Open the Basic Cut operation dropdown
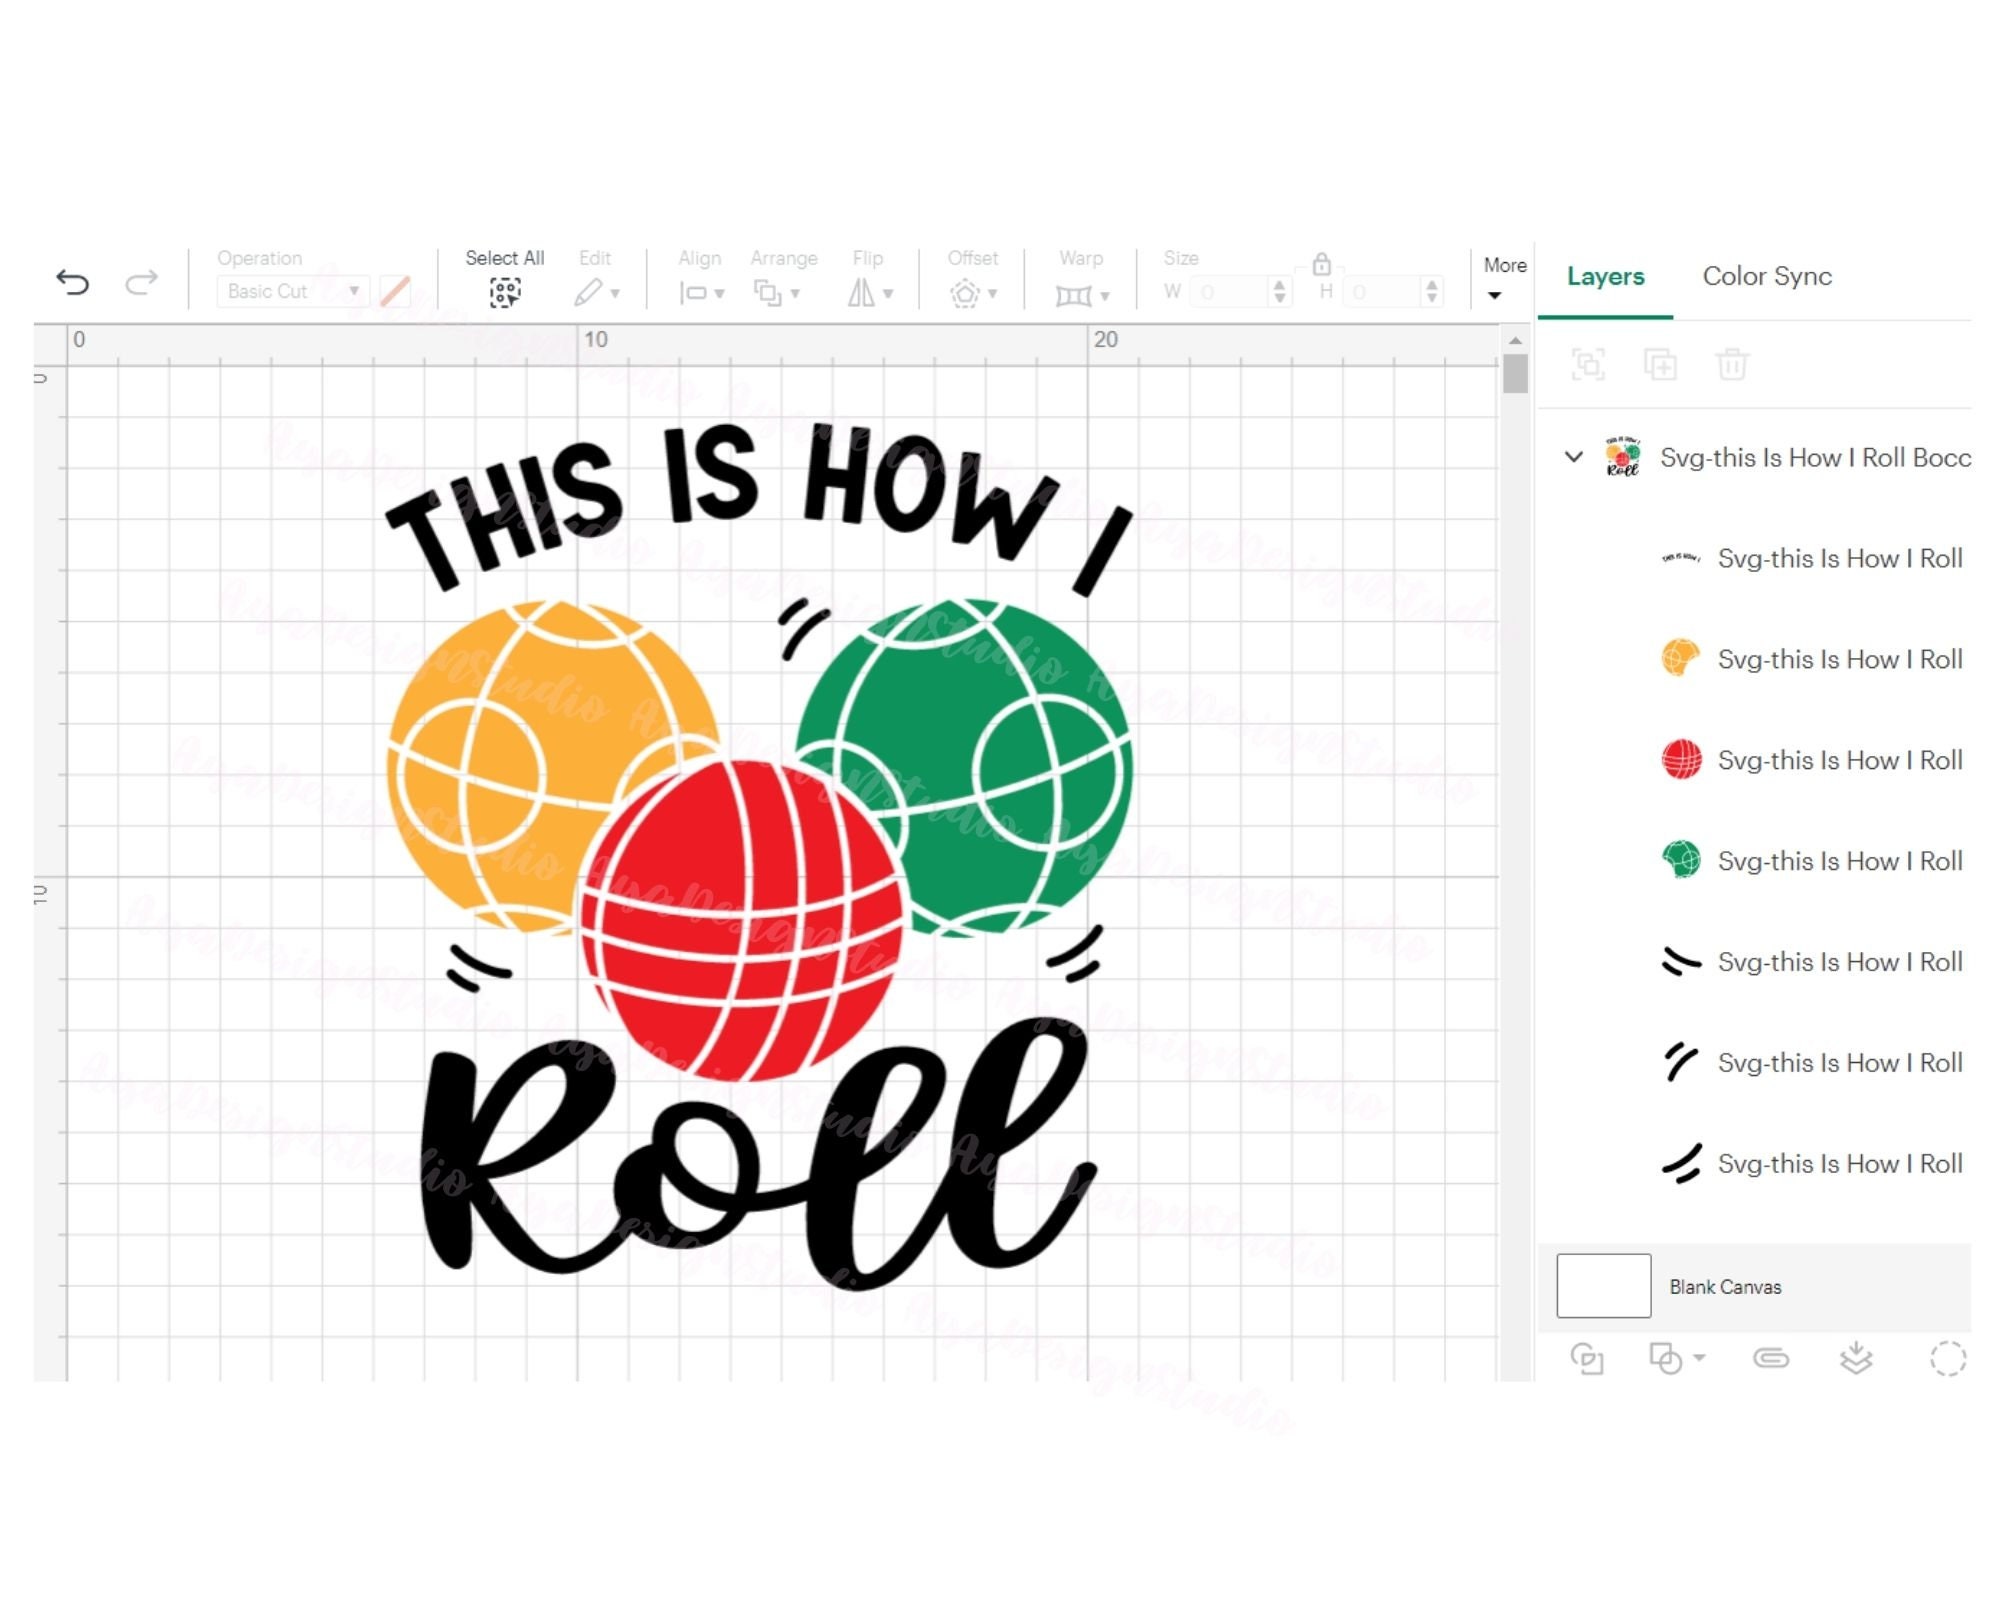Image resolution: width=2000 pixels, height=1620 pixels. (293, 291)
